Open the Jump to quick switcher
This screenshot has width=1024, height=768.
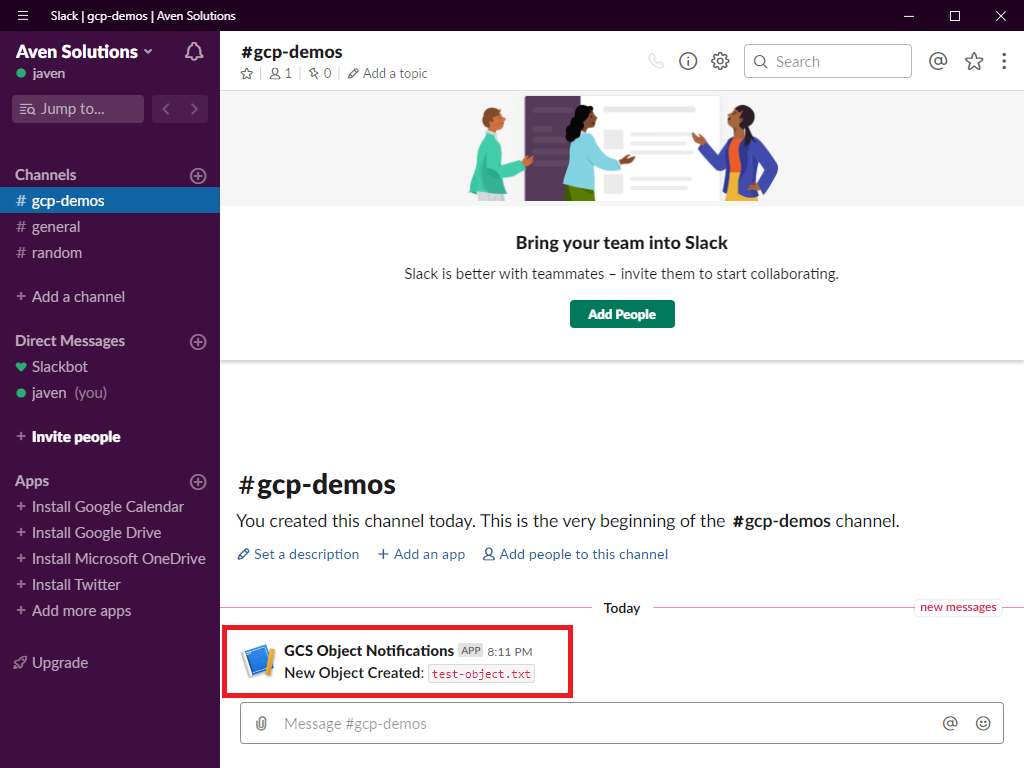click(x=78, y=109)
